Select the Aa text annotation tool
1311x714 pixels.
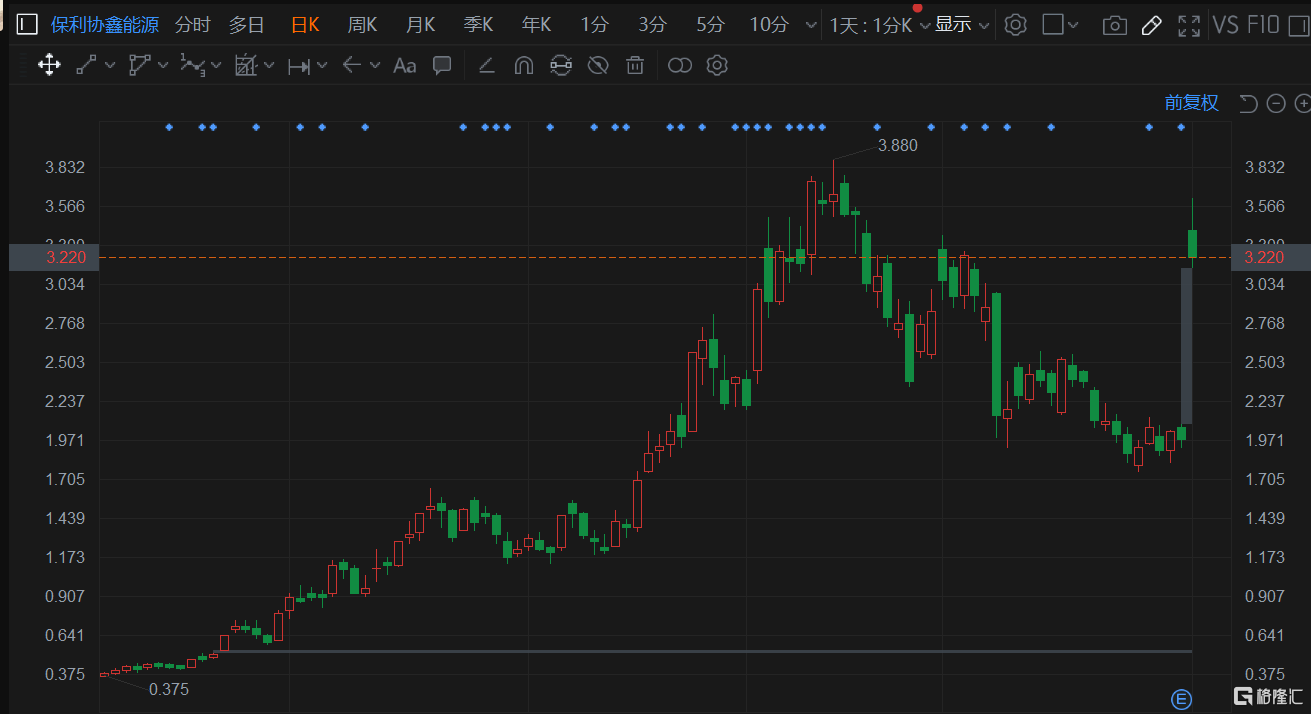pyautogui.click(x=404, y=66)
